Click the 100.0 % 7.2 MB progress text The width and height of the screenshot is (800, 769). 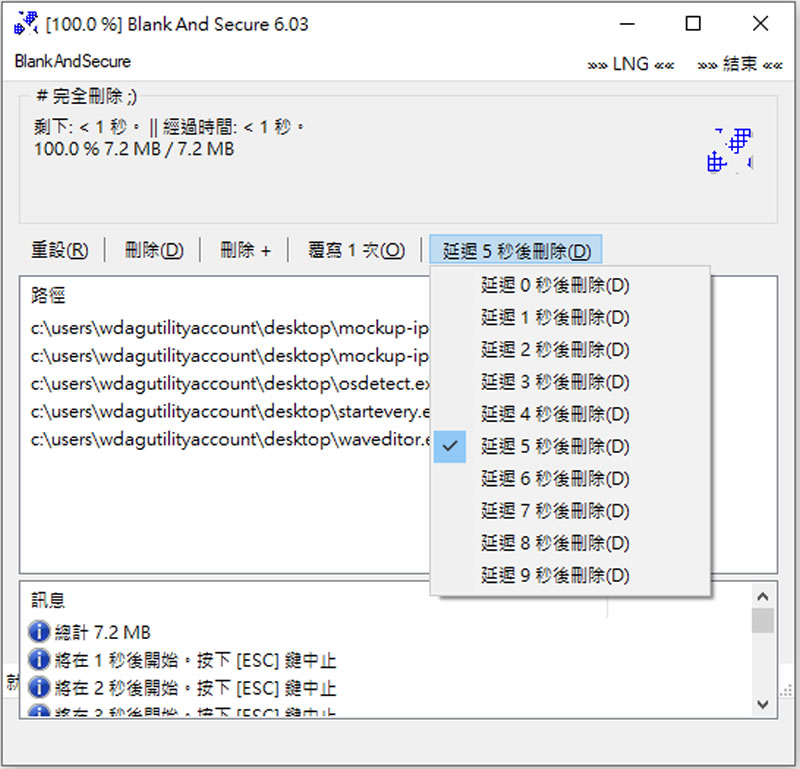click(x=134, y=149)
